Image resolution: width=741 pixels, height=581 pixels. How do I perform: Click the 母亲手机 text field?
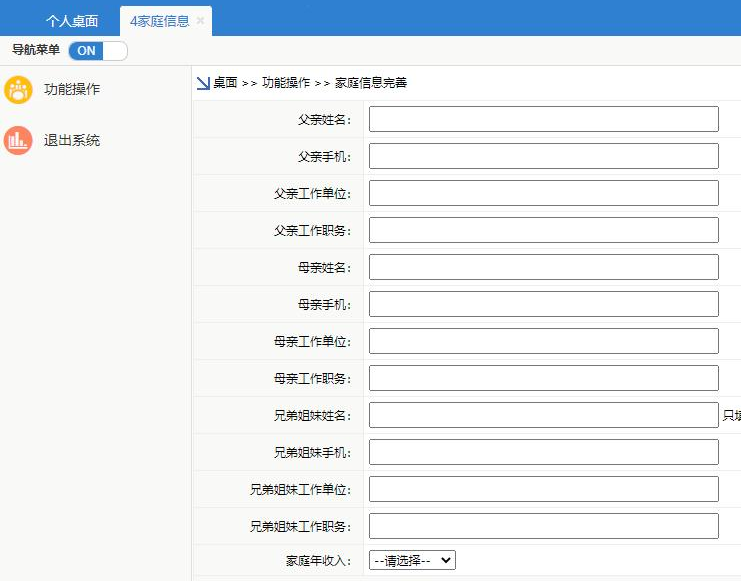pos(543,304)
